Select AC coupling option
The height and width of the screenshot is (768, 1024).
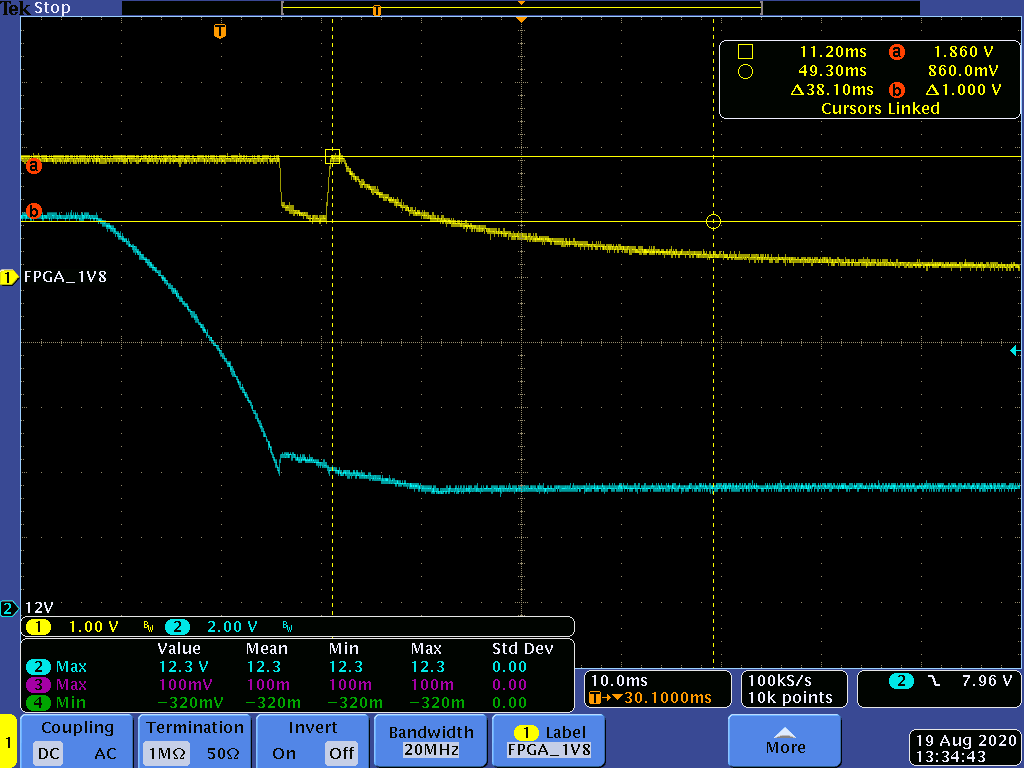pyautogui.click(x=105, y=753)
